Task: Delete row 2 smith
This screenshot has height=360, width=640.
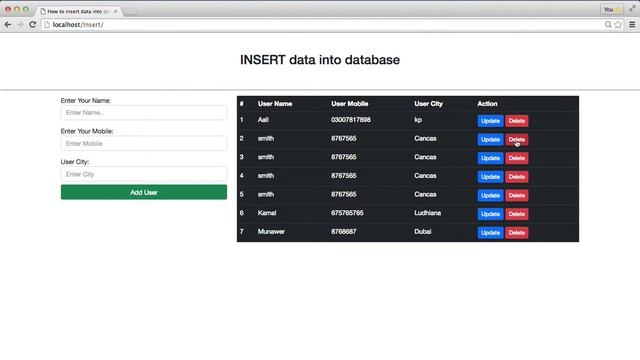Action: click(x=517, y=140)
